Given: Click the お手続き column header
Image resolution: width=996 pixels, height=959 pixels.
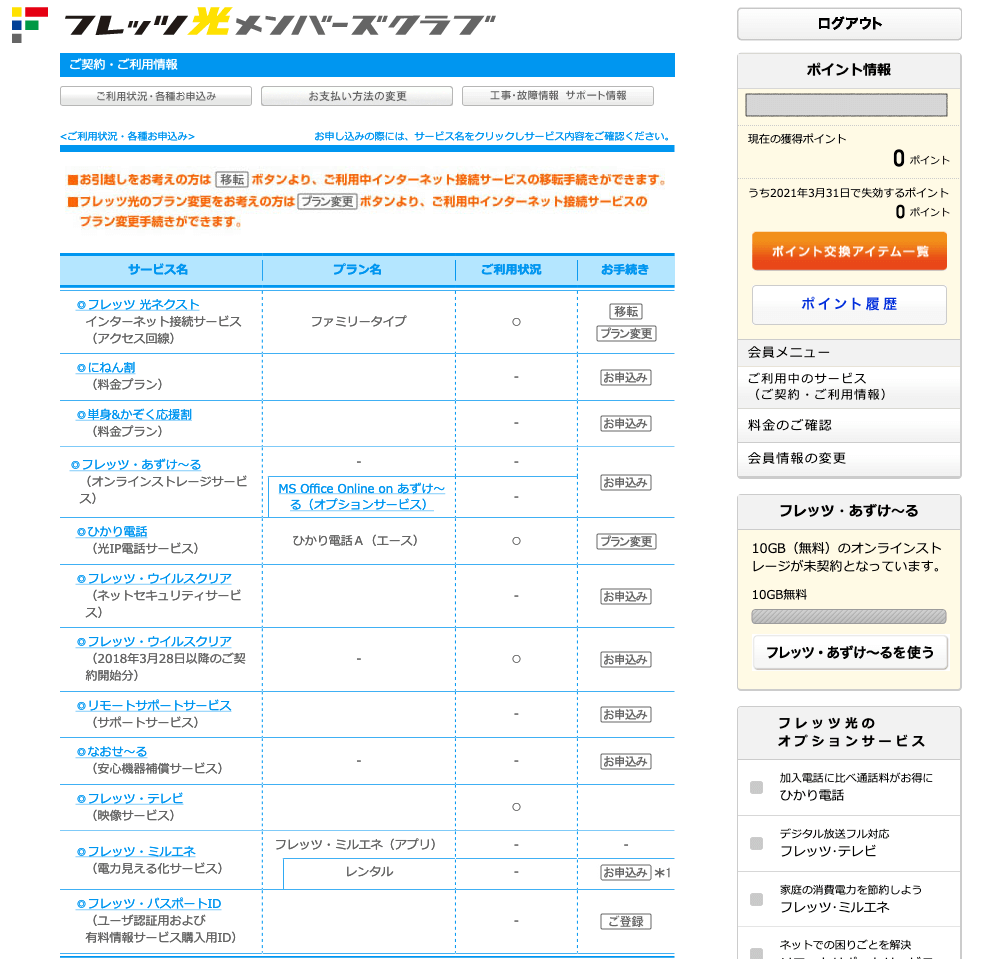Looking at the screenshot, I should point(625,270).
